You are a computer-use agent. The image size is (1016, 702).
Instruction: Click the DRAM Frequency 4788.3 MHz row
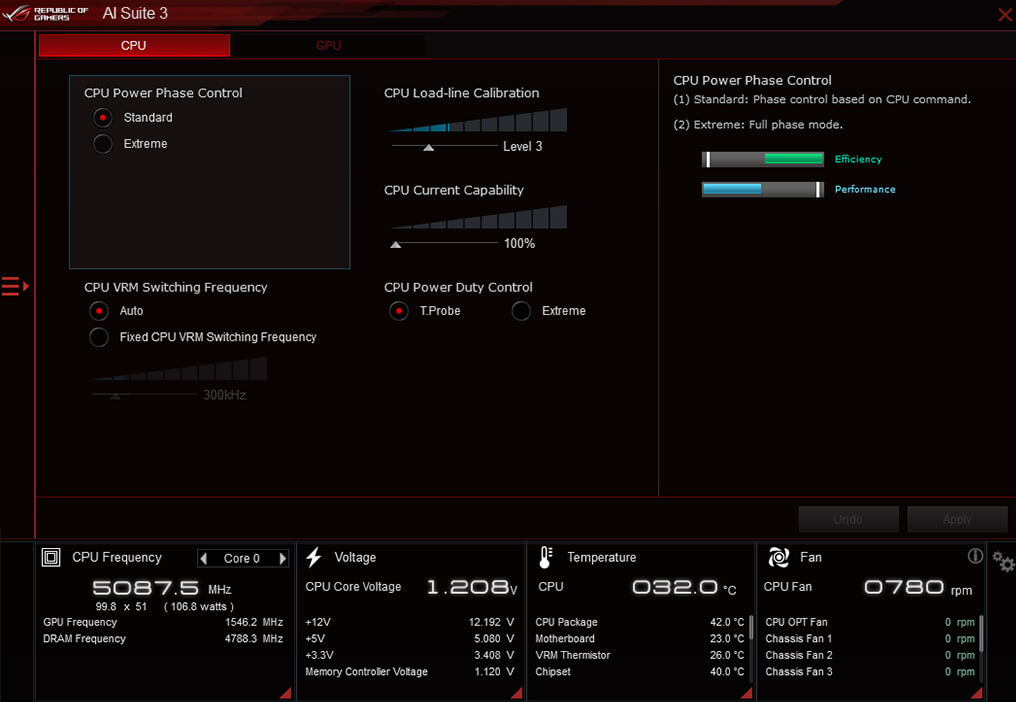tap(163, 638)
